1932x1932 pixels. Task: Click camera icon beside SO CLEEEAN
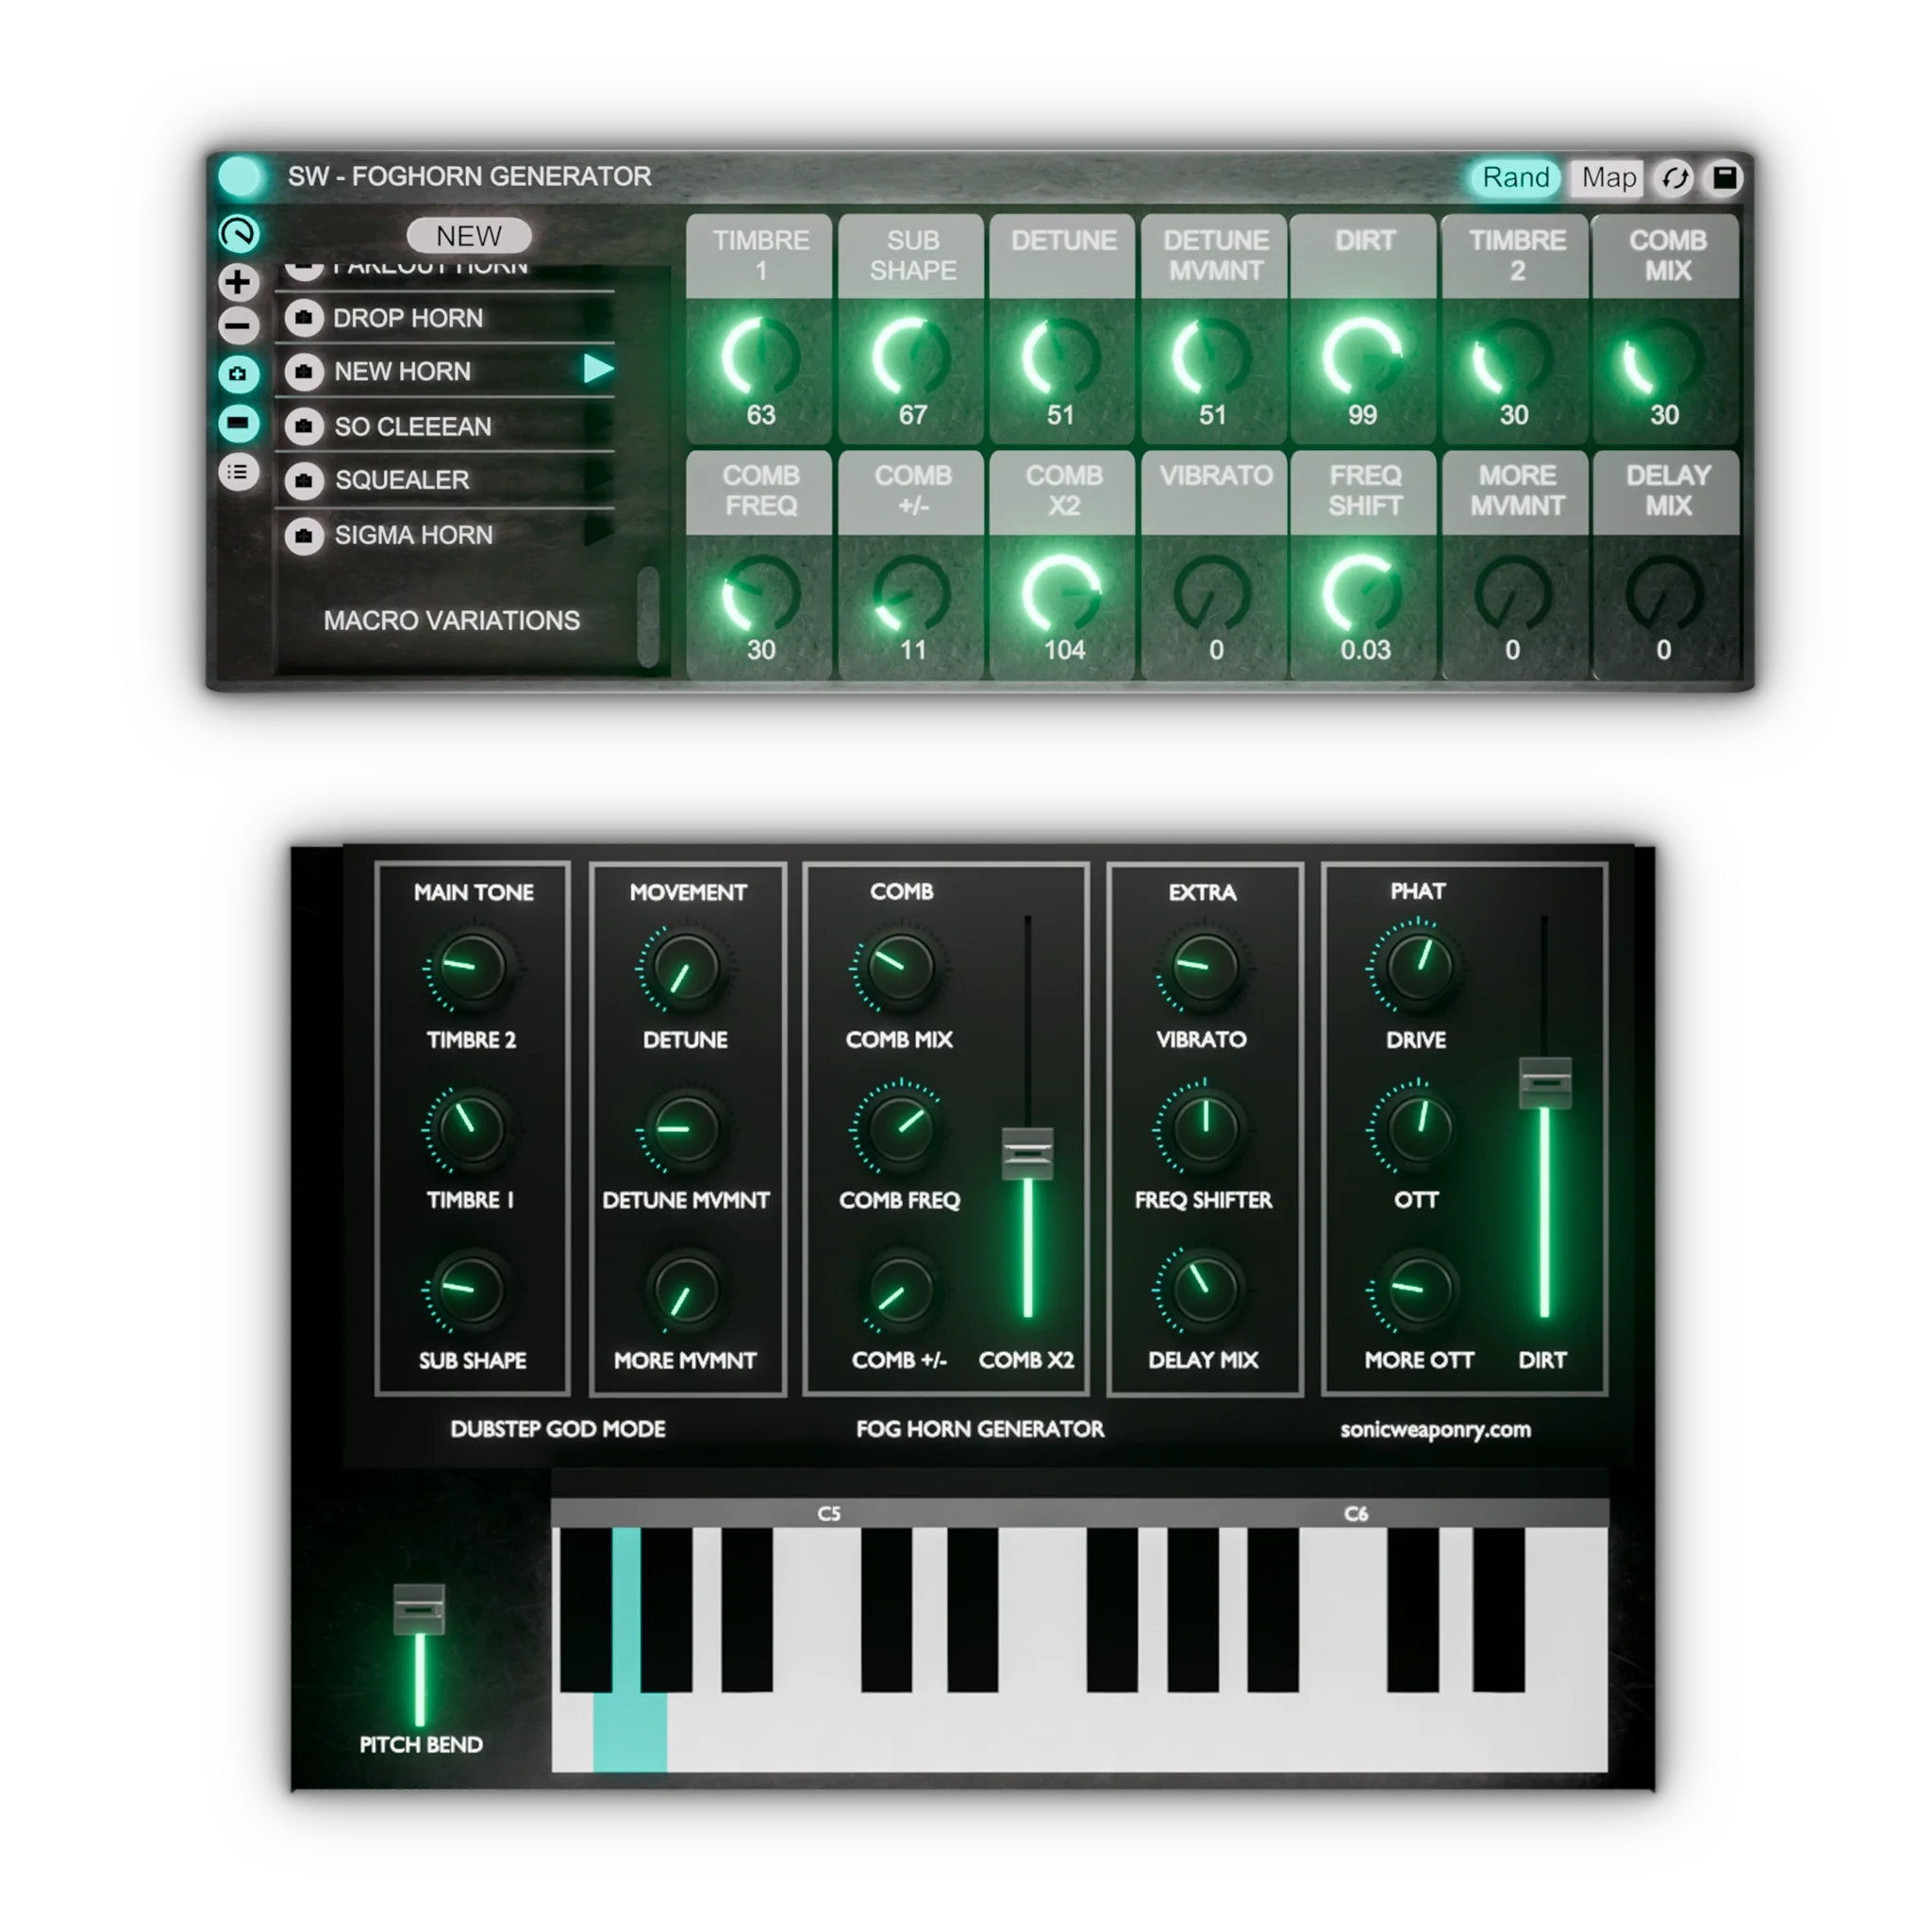click(304, 427)
